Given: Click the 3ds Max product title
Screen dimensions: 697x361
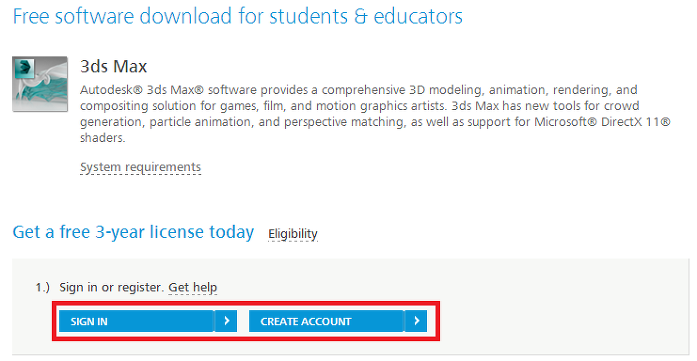Looking at the screenshot, I should [113, 67].
